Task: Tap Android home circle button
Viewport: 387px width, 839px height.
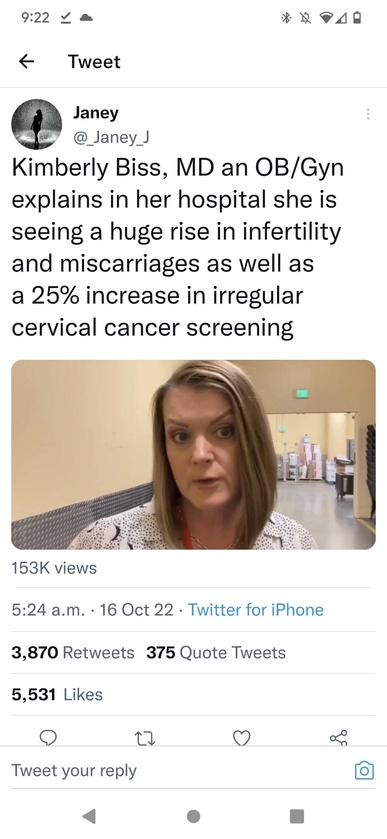Action: tap(193, 815)
